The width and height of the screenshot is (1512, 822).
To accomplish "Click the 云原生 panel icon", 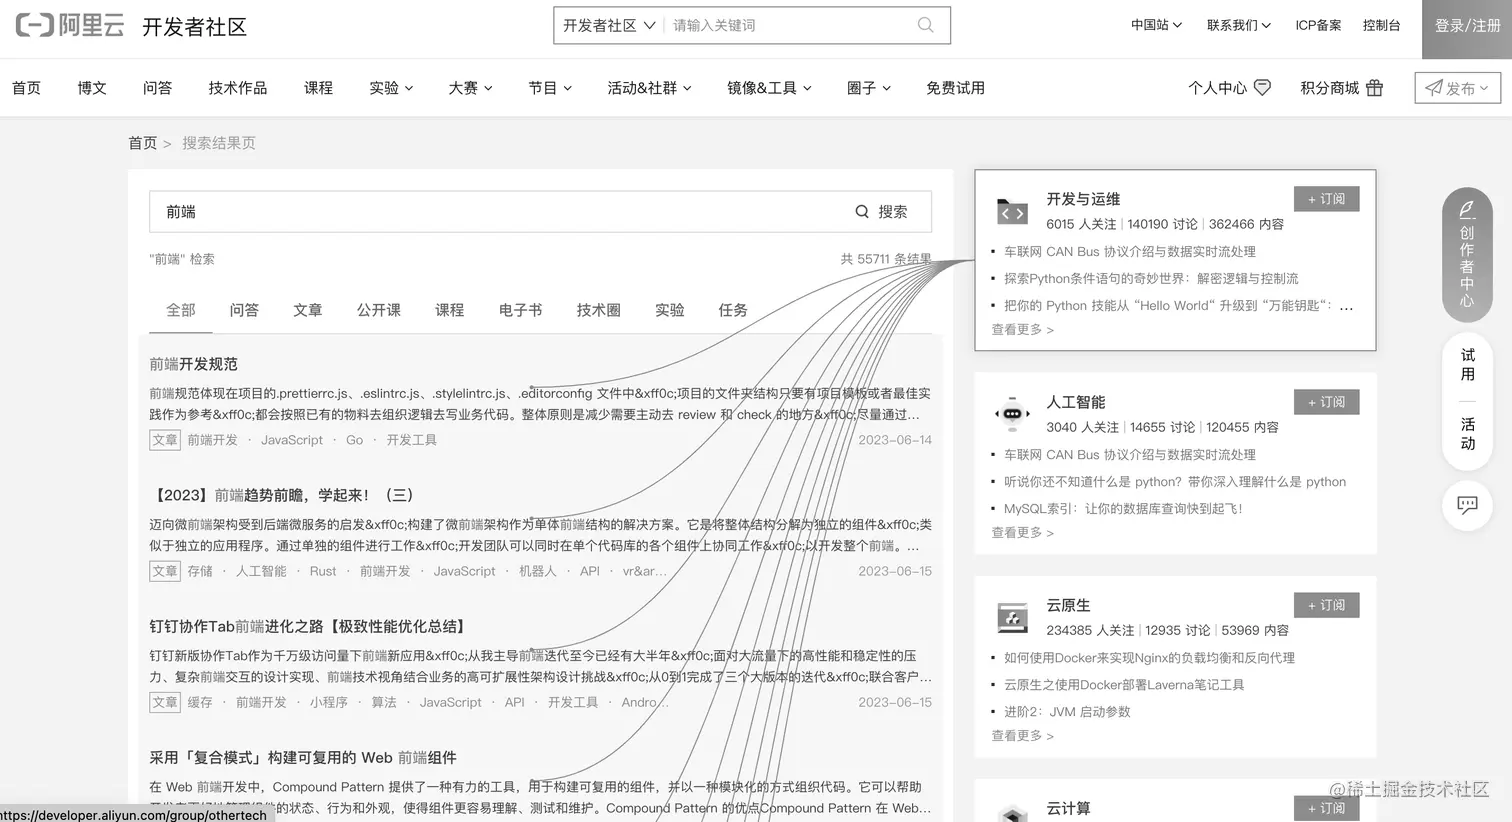I will 1012,617.
